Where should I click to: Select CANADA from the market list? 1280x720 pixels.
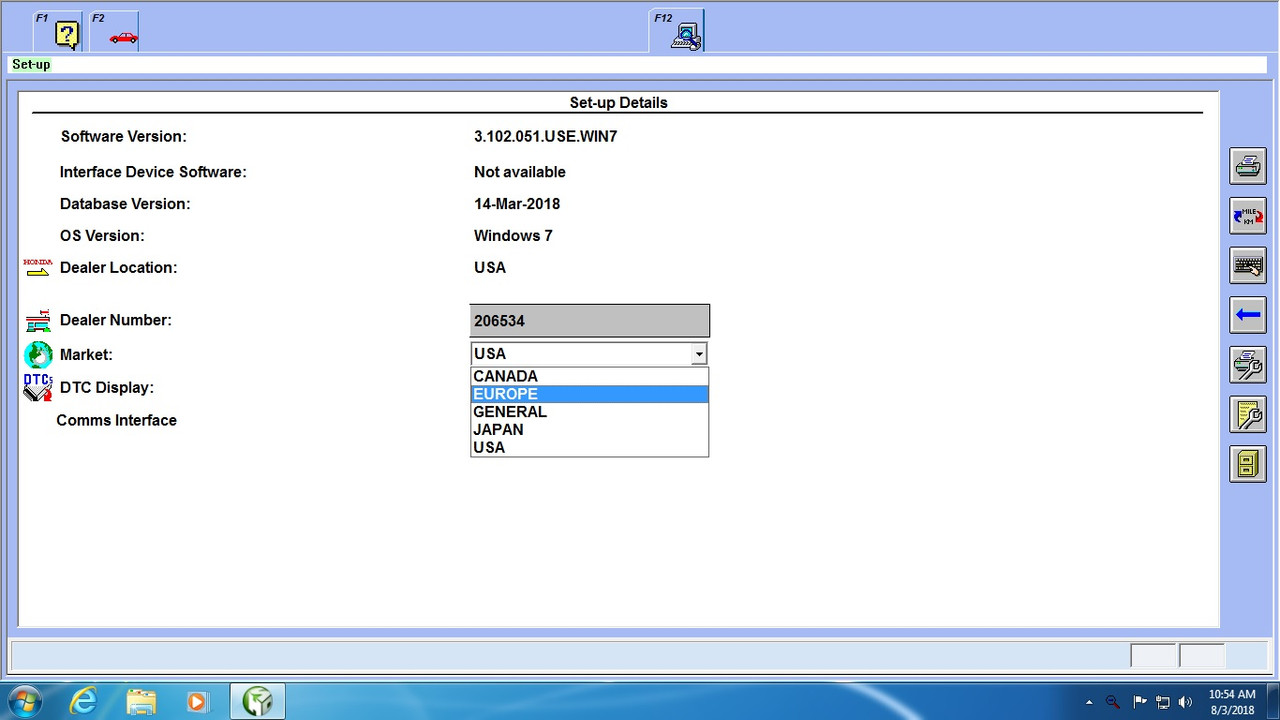(x=589, y=376)
